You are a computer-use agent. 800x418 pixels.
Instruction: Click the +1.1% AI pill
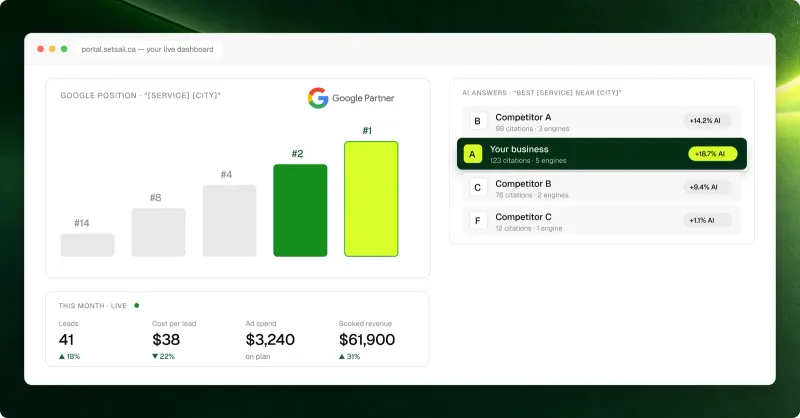tap(707, 220)
